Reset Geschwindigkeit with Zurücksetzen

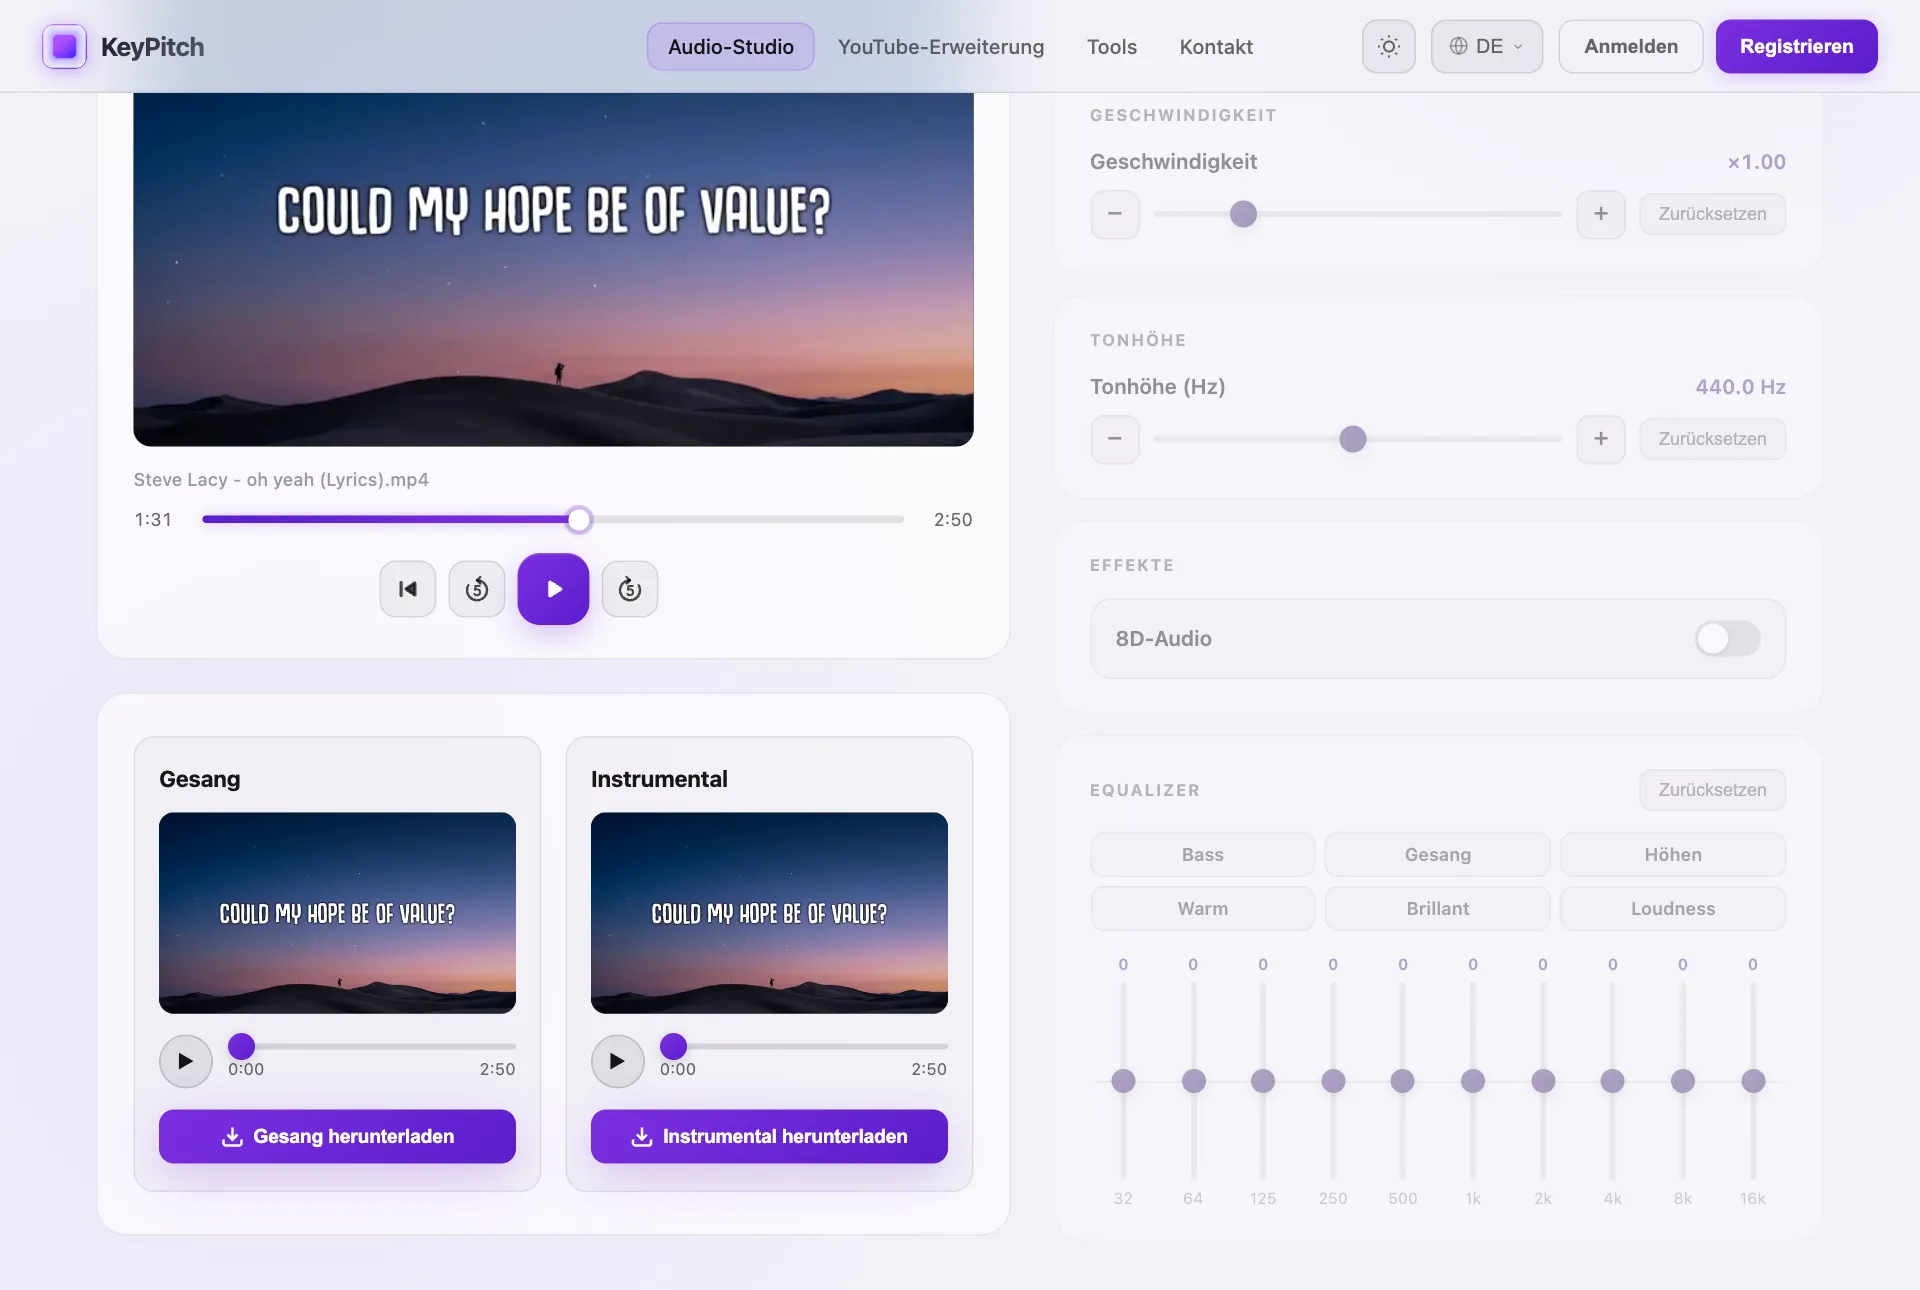click(x=1712, y=214)
